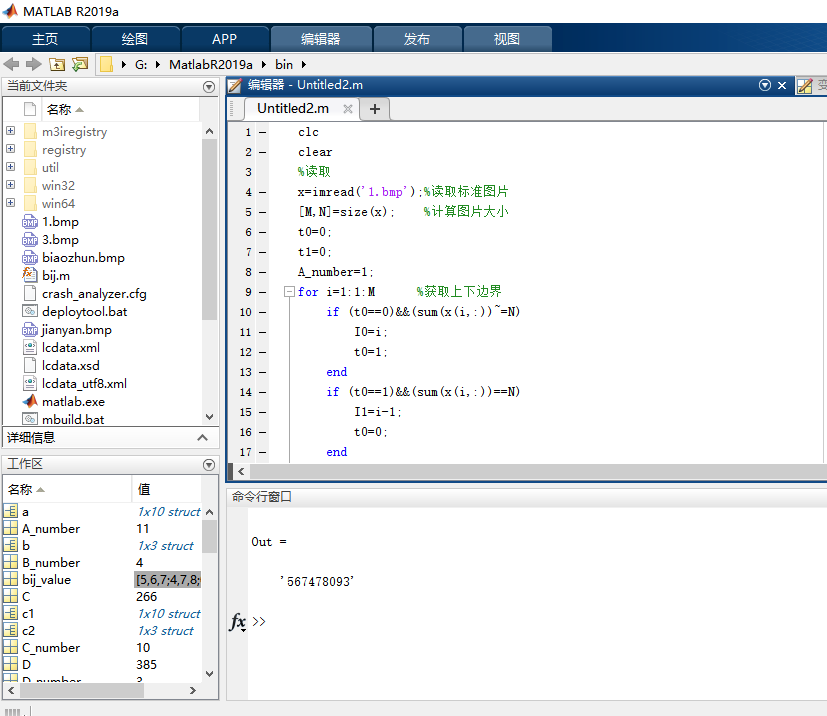
Task: Collapse the for loop code fold
Action: coord(289,291)
